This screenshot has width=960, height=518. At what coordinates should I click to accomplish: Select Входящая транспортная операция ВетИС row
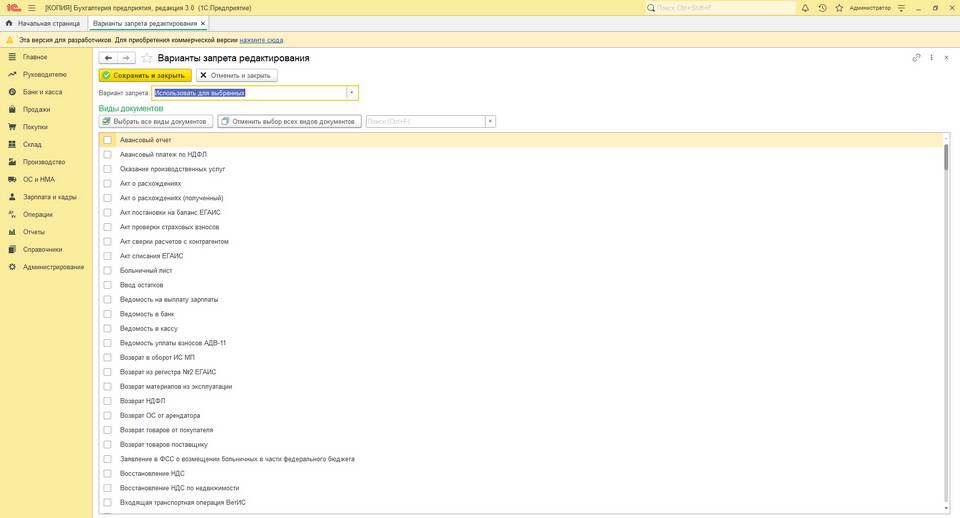(x=521, y=503)
